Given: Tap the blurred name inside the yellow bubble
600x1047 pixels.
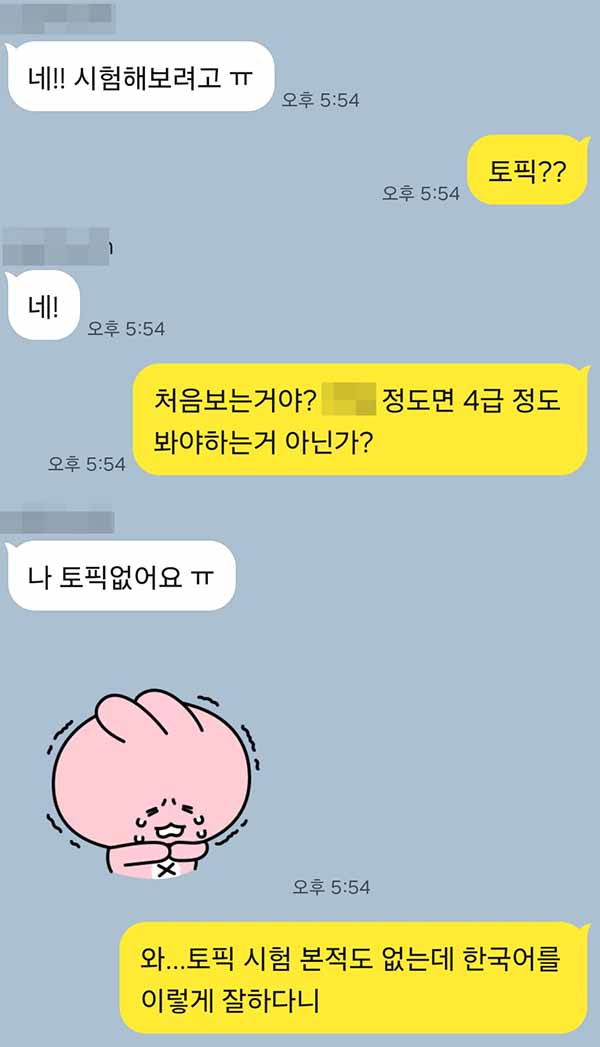Looking at the screenshot, I should pos(349,399).
